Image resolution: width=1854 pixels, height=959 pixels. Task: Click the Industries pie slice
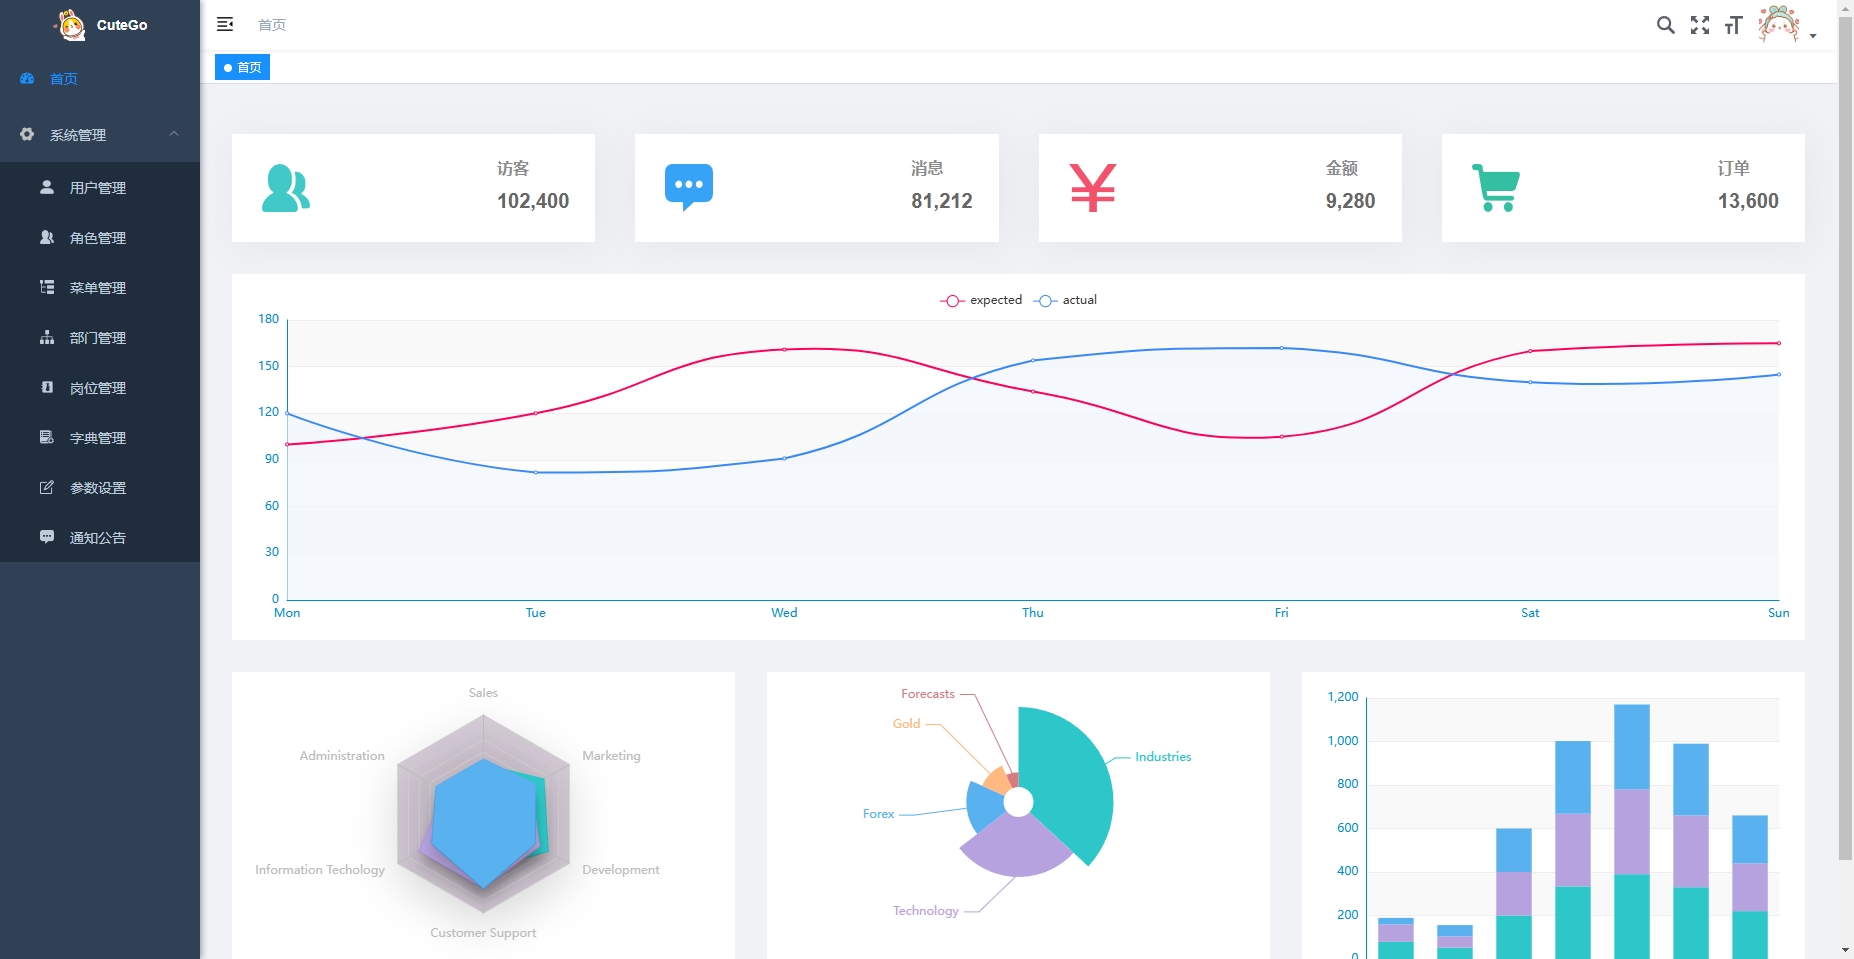point(1070,780)
